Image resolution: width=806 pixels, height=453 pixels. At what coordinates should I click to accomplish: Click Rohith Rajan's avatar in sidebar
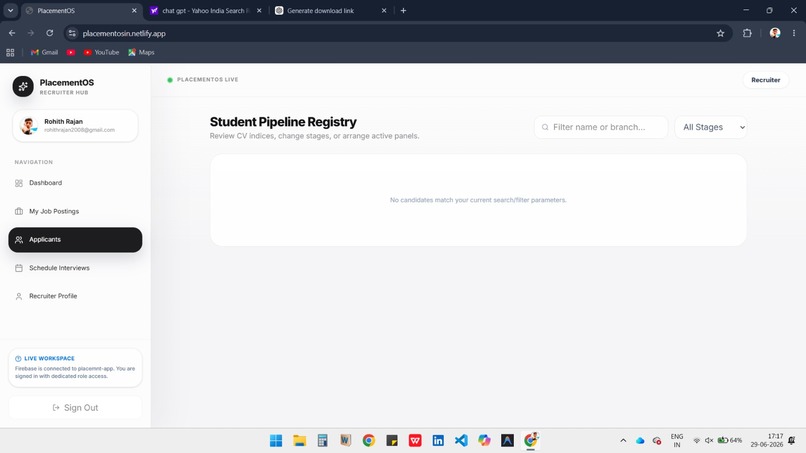[x=28, y=125]
